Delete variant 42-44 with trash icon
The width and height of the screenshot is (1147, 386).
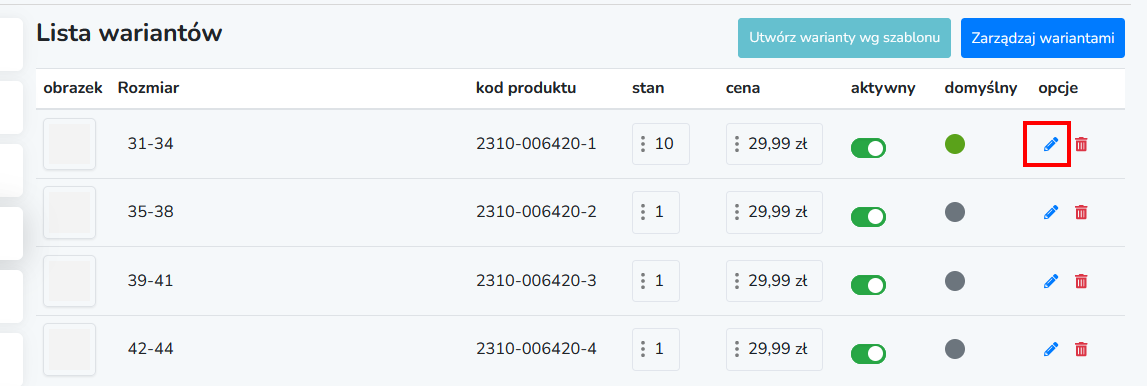pos(1081,349)
